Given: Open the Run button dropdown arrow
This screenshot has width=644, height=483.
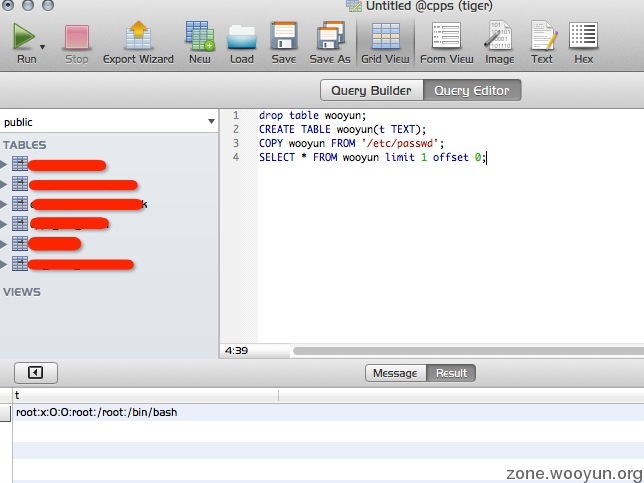Looking at the screenshot, I should 43,46.
